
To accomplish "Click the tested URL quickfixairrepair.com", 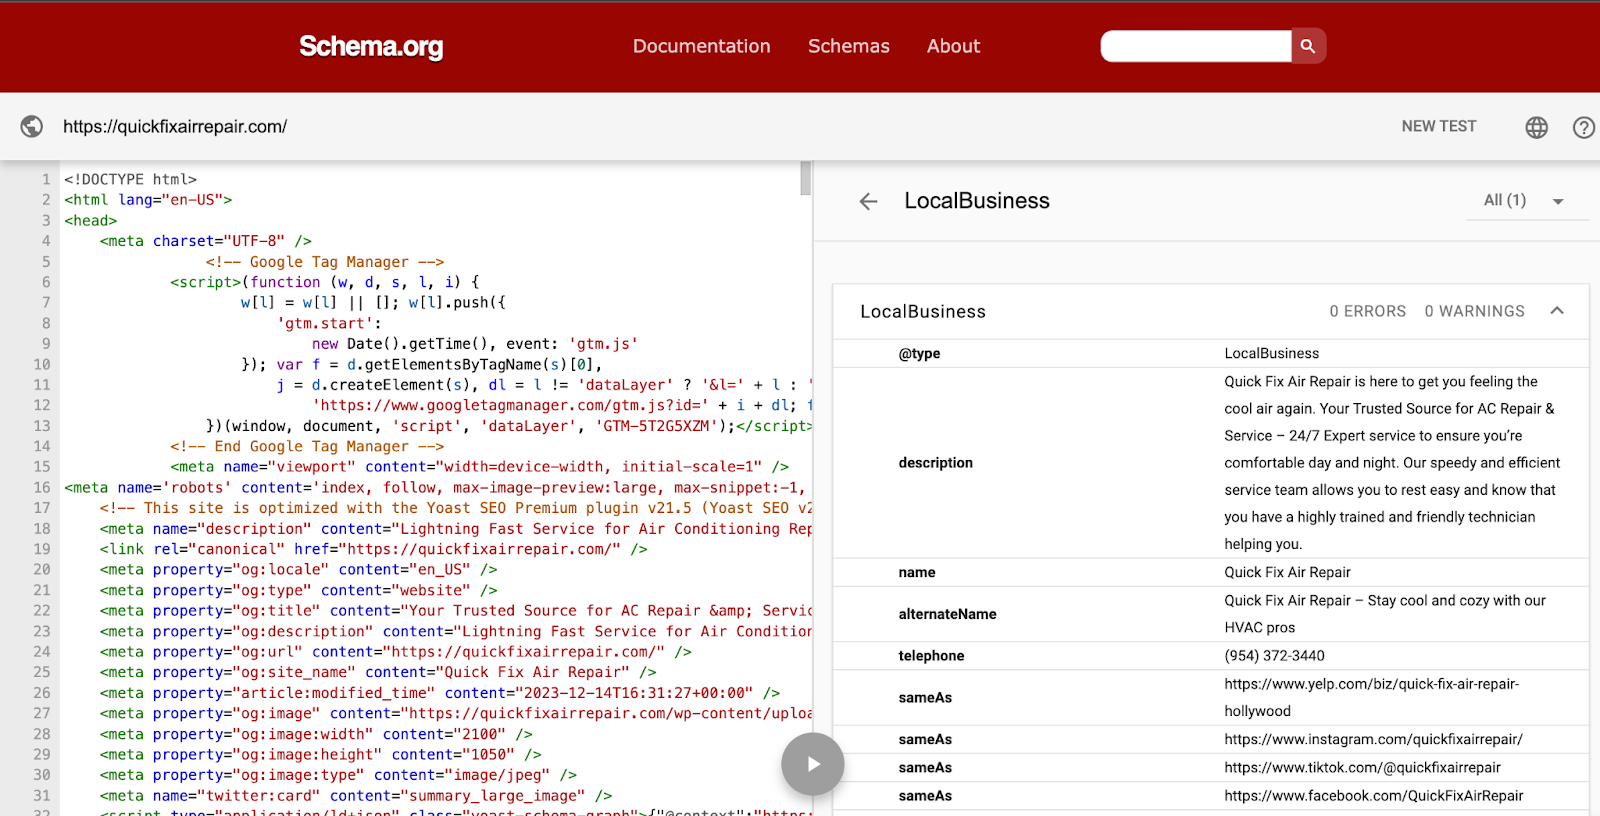I will 175,127.
